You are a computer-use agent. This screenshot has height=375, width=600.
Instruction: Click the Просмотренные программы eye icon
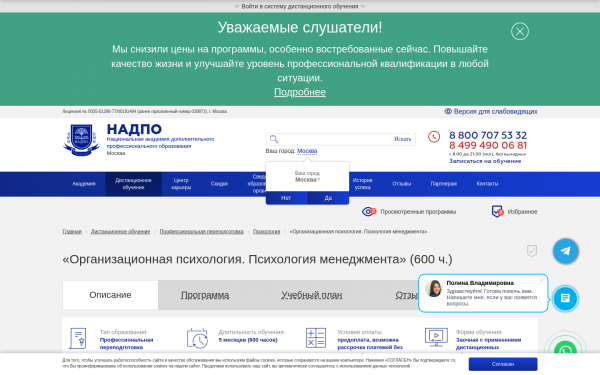point(369,212)
